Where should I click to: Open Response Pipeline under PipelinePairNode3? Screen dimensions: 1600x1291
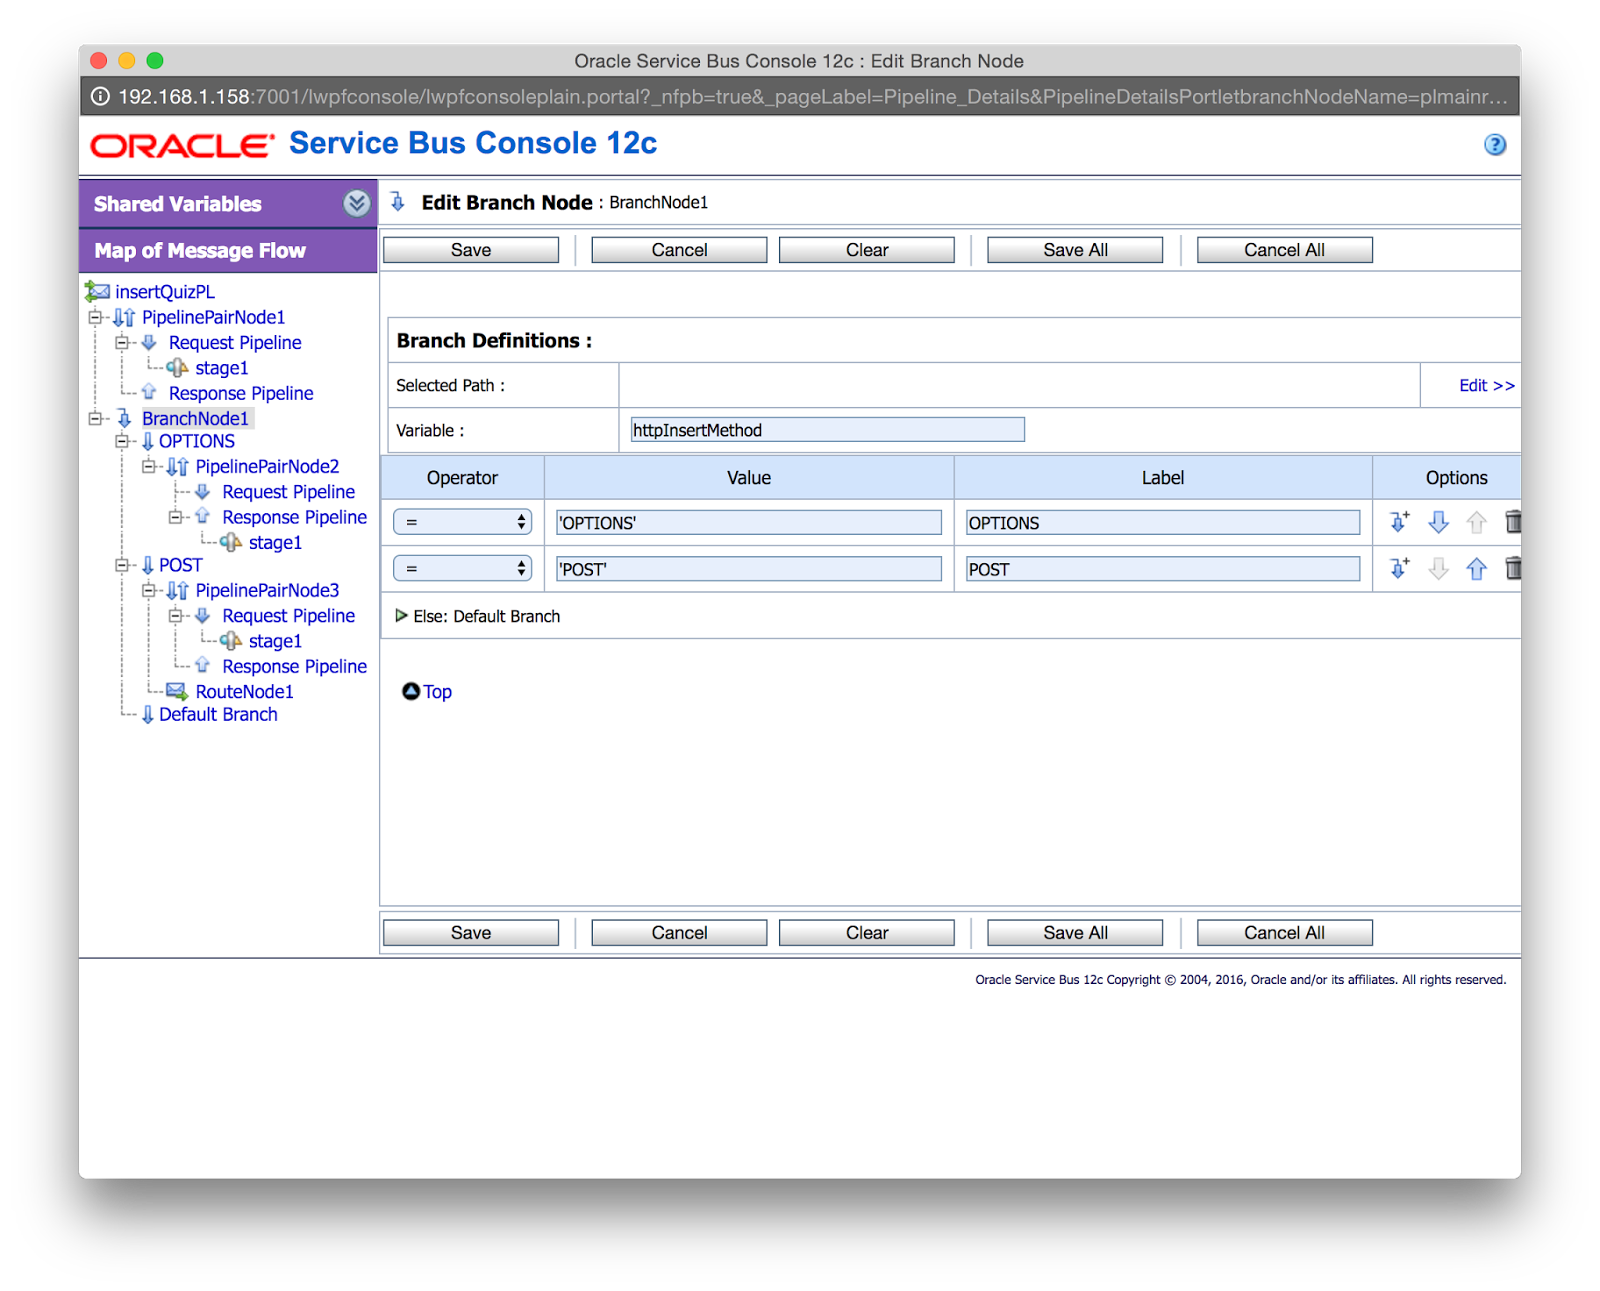294,666
